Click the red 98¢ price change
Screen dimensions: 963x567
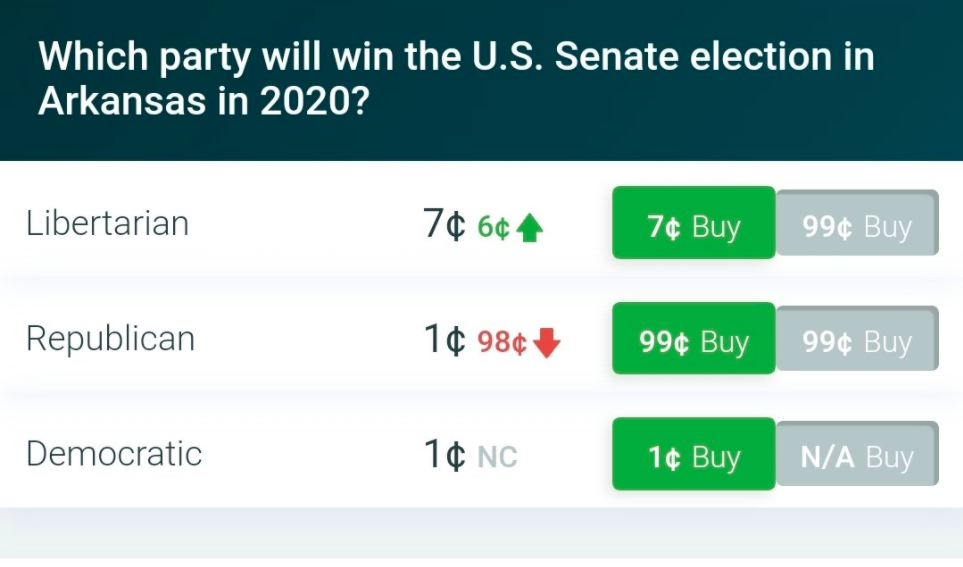tap(502, 343)
